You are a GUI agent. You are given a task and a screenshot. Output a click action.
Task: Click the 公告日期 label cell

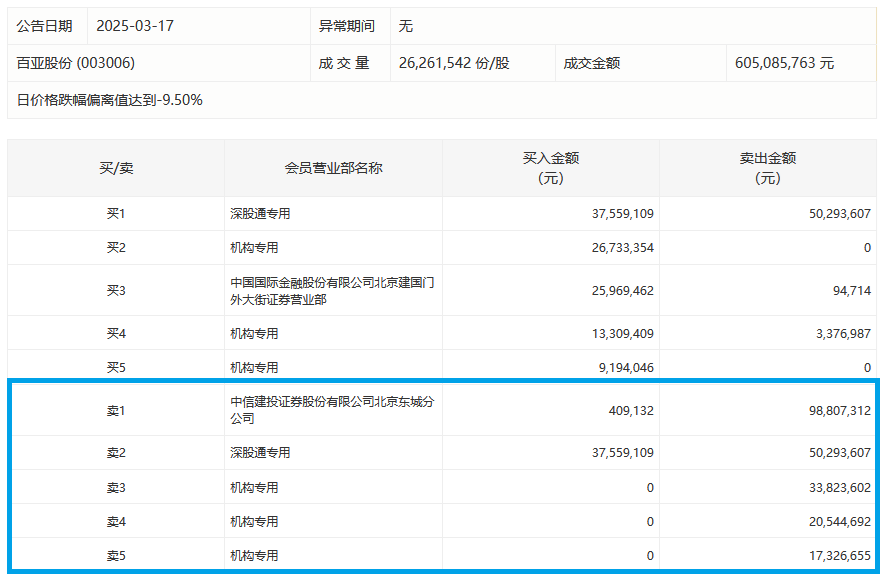(45, 26)
